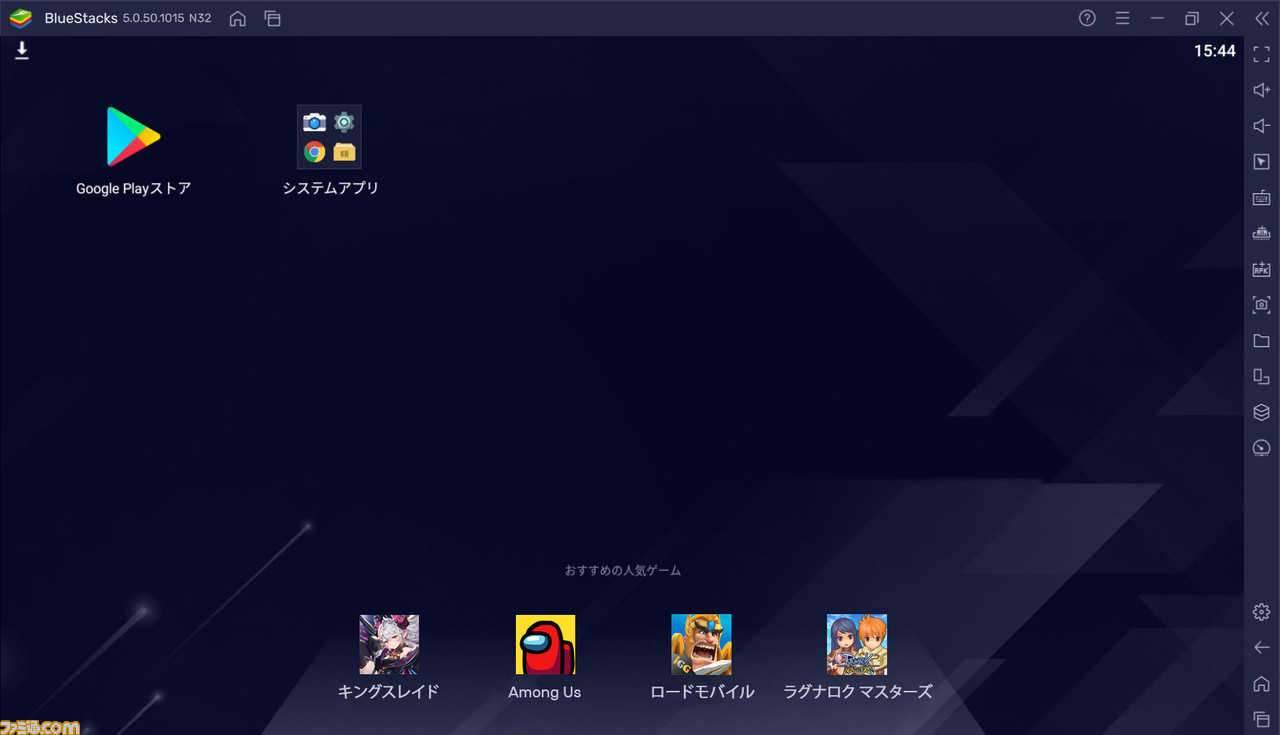Install APK from sidebar
Screen dimensions: 1280x735
pyautogui.click(x=1261, y=269)
